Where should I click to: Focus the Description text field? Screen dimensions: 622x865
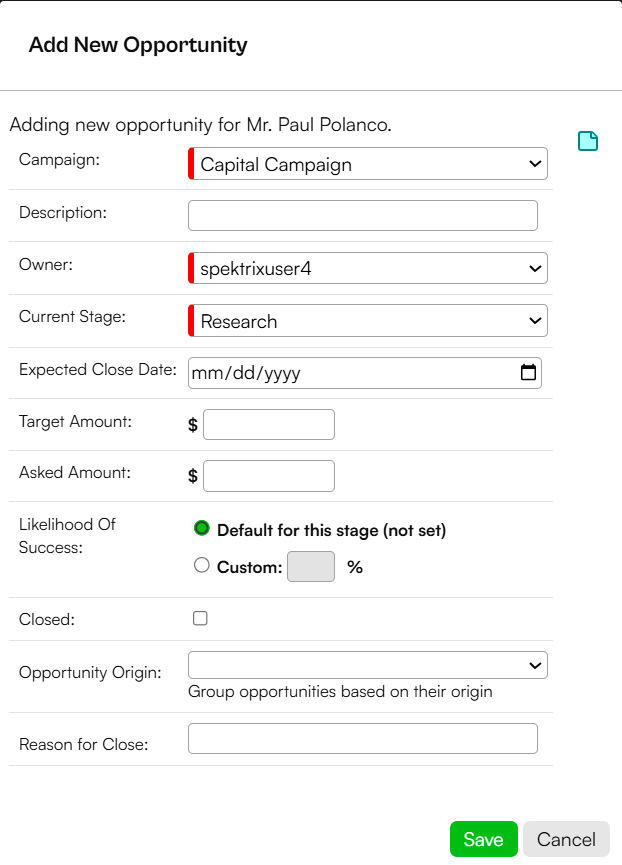coord(363,215)
